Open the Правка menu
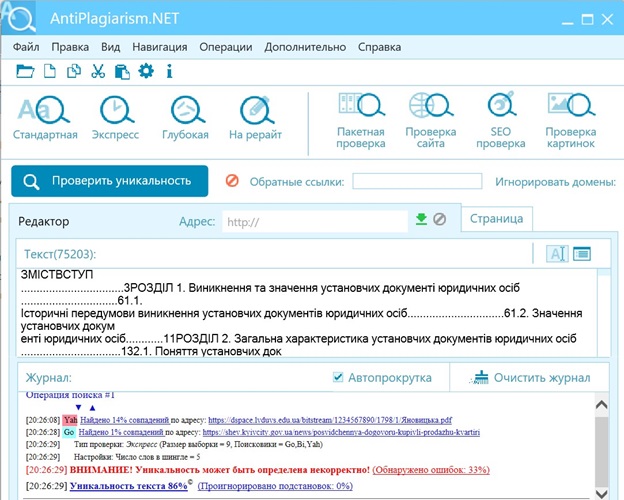 pos(70,47)
